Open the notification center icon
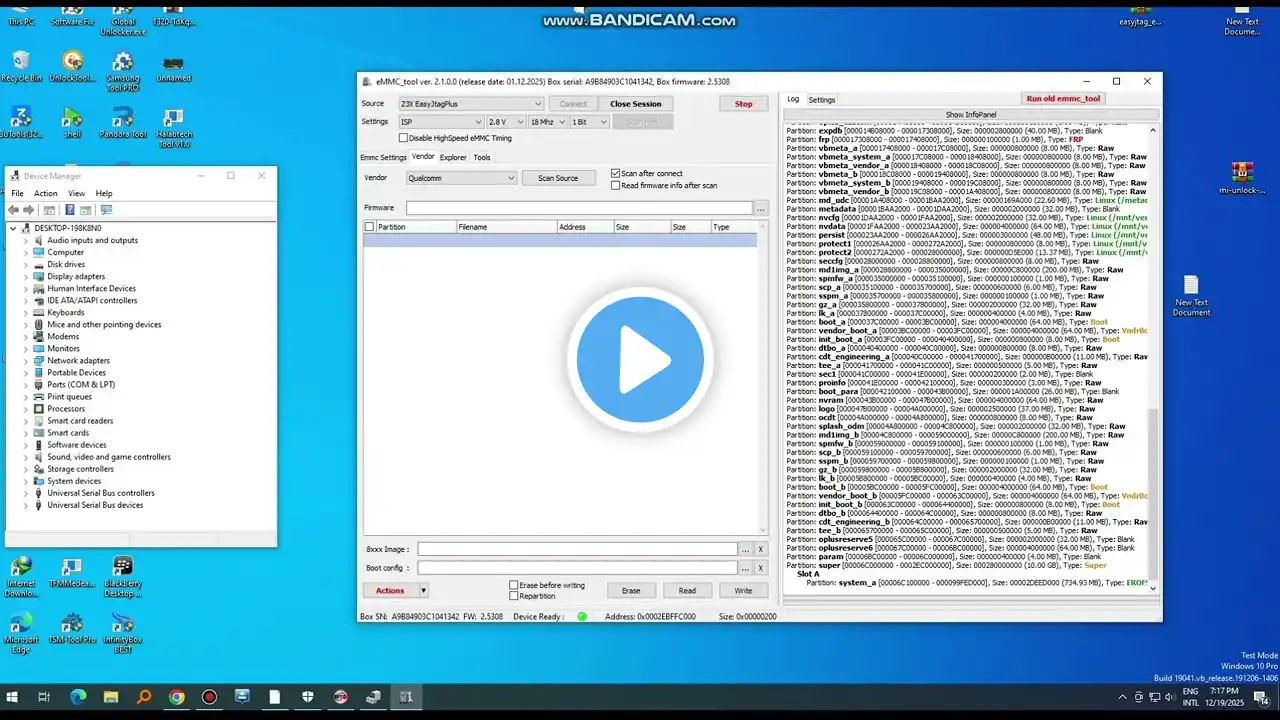The width and height of the screenshot is (1280, 720). [1263, 697]
